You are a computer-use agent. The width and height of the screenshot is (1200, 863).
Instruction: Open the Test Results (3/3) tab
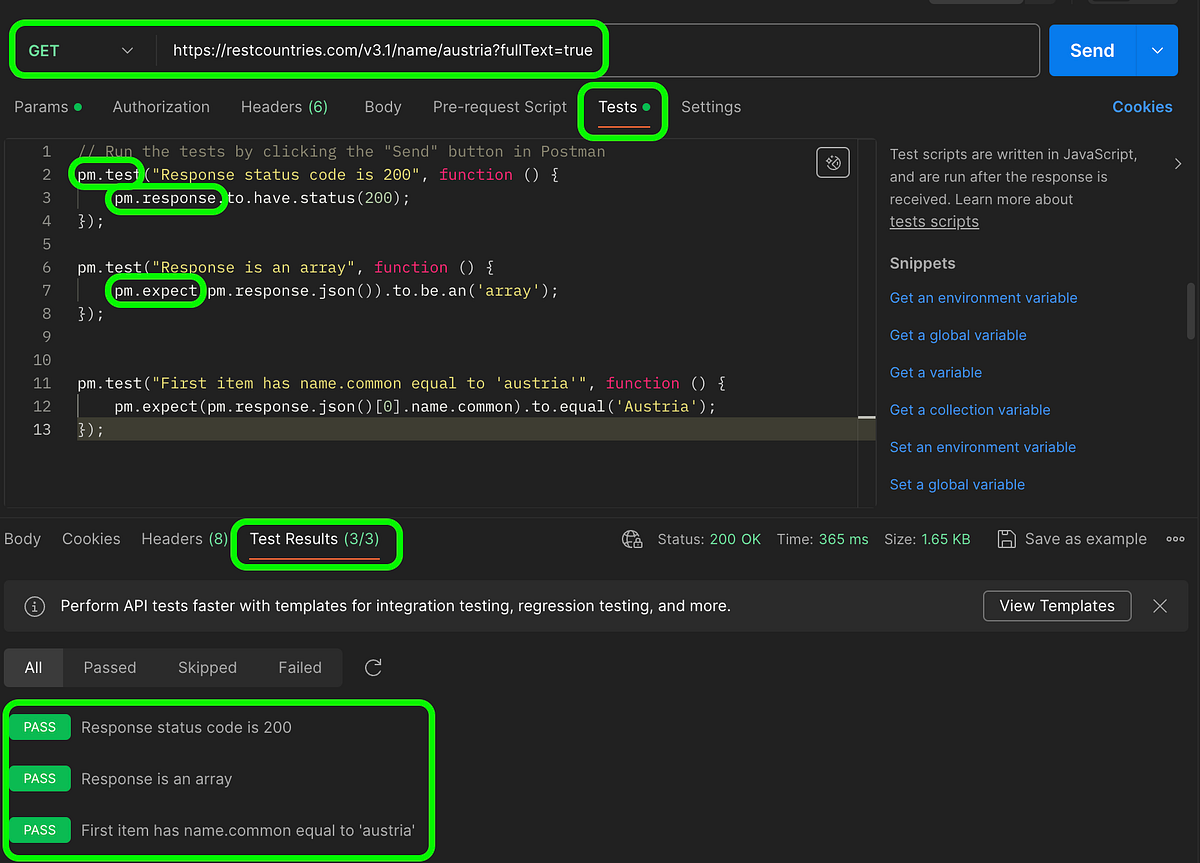[316, 539]
